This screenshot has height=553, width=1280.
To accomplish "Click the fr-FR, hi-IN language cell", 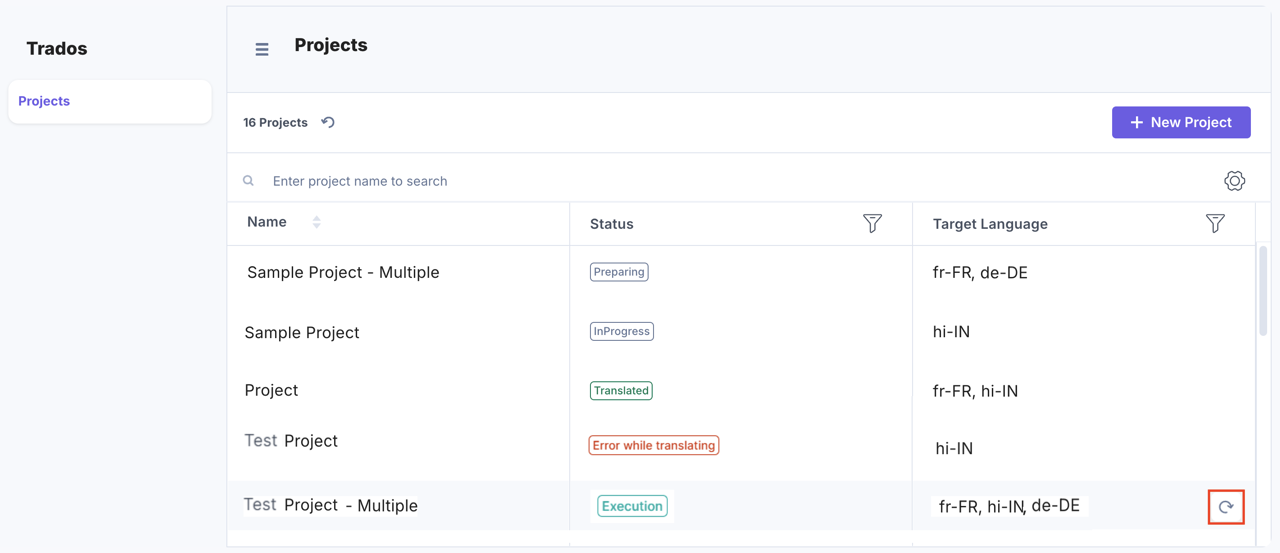I will click(975, 391).
